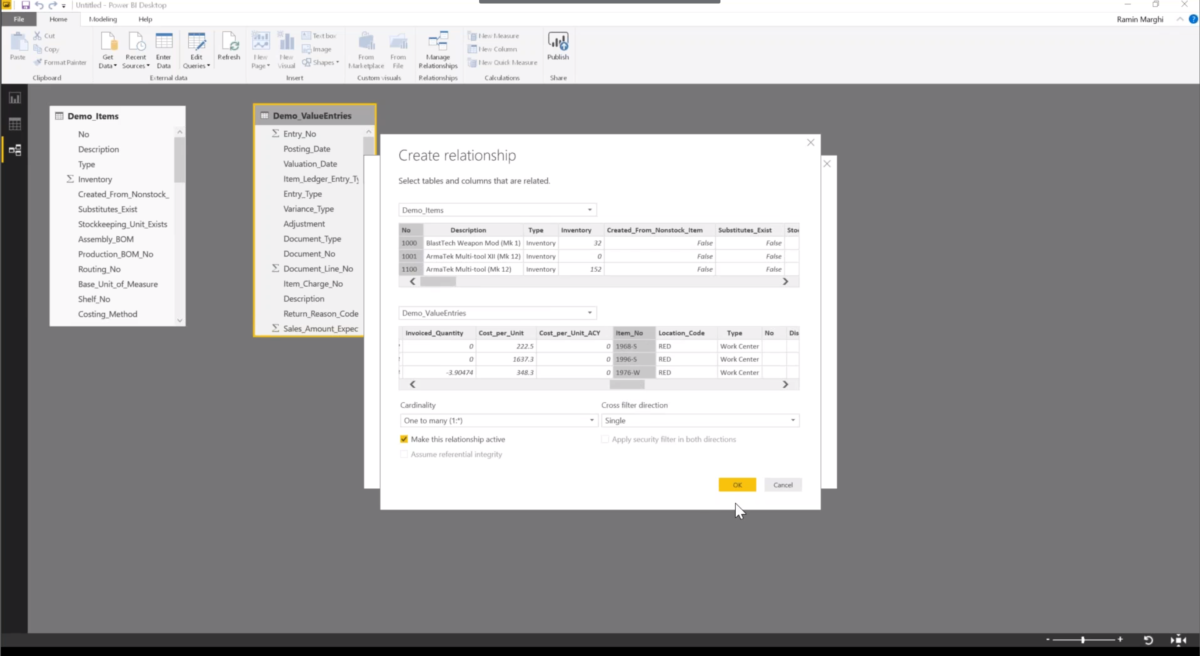The image size is (1200, 656).
Task: Click the New Visual chart icon
Action: [287, 41]
